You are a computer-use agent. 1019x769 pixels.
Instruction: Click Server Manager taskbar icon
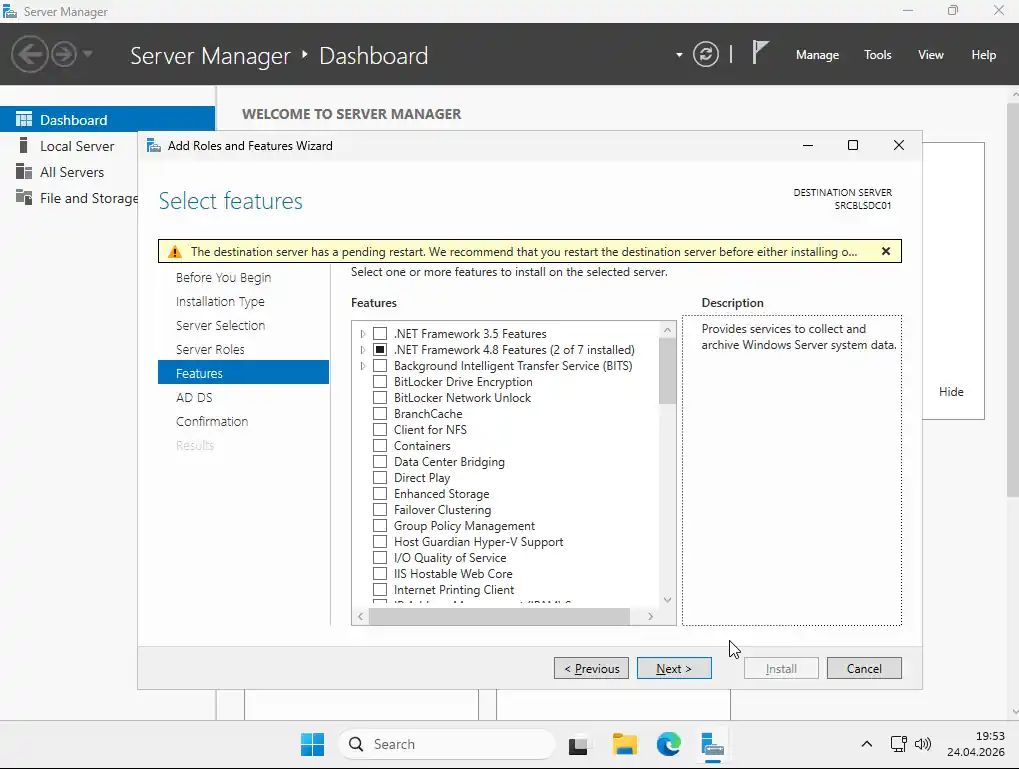(x=713, y=744)
